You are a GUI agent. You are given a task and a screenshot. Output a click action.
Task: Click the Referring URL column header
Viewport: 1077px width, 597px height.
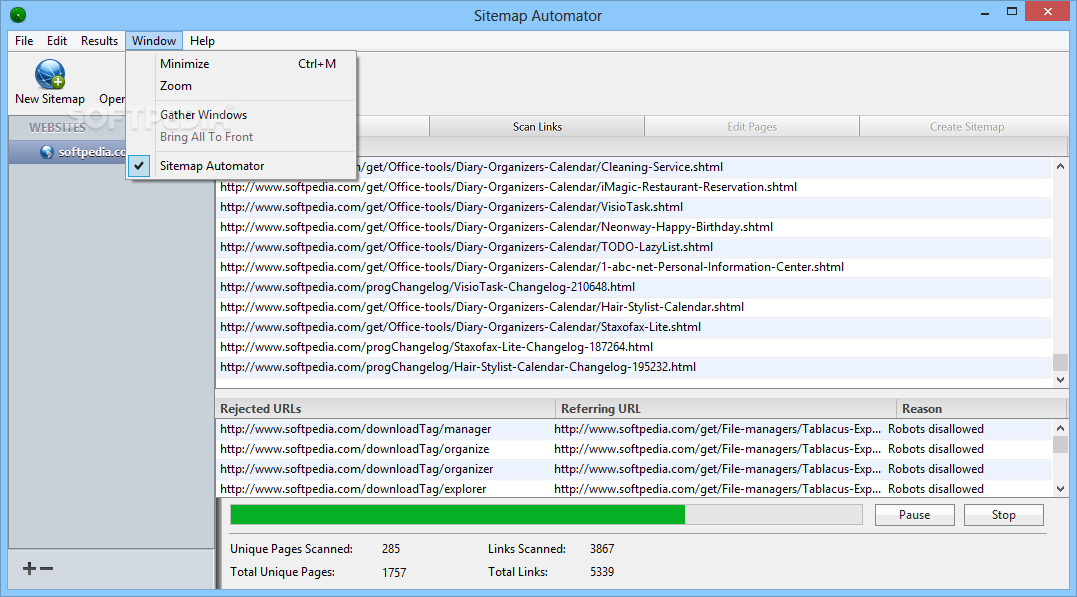point(725,409)
